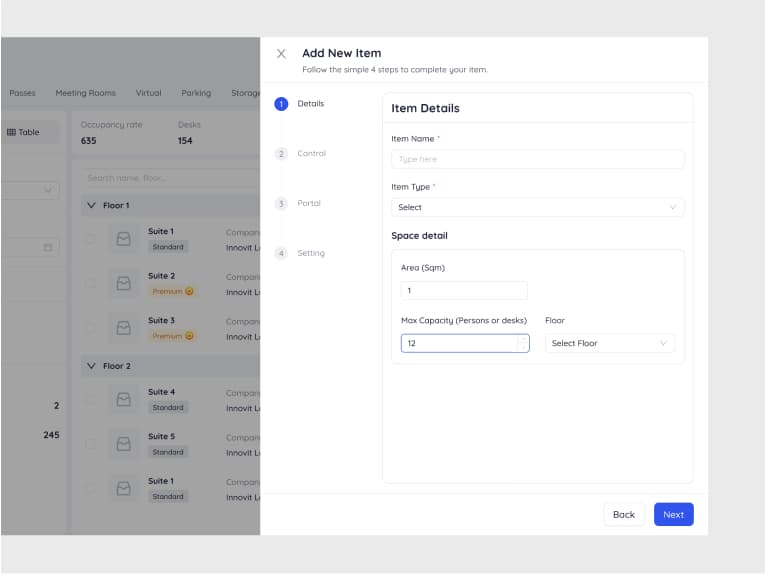Click the Desks value 154
Image resolution: width=765 pixels, height=574 pixels.
185,140
